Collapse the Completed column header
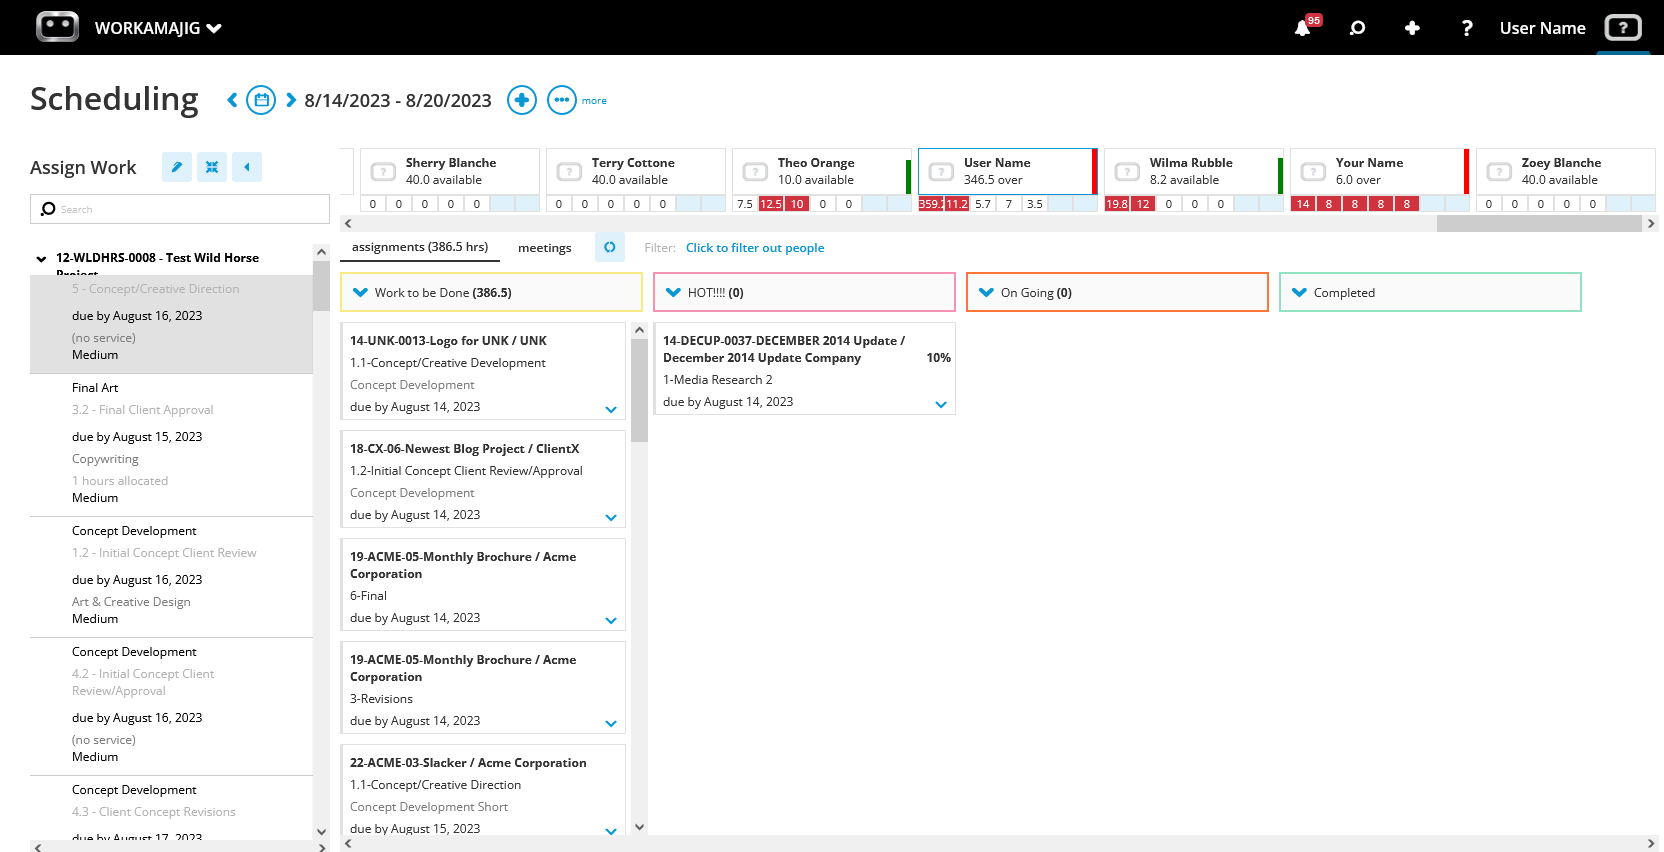 click(1300, 293)
